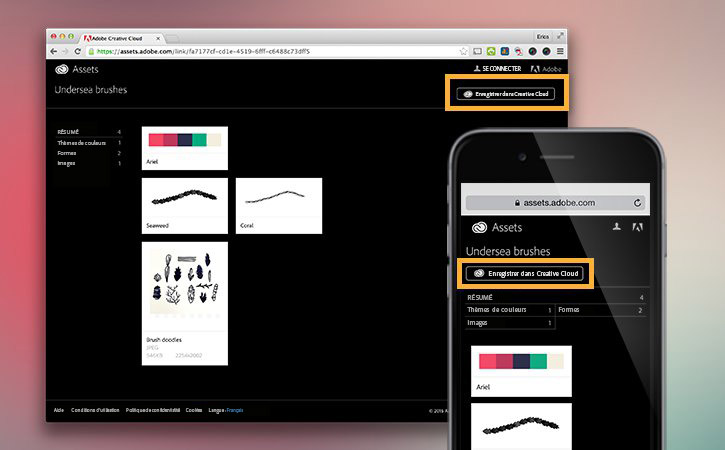
Task: Reload the page on the phone browser
Action: coord(637,203)
